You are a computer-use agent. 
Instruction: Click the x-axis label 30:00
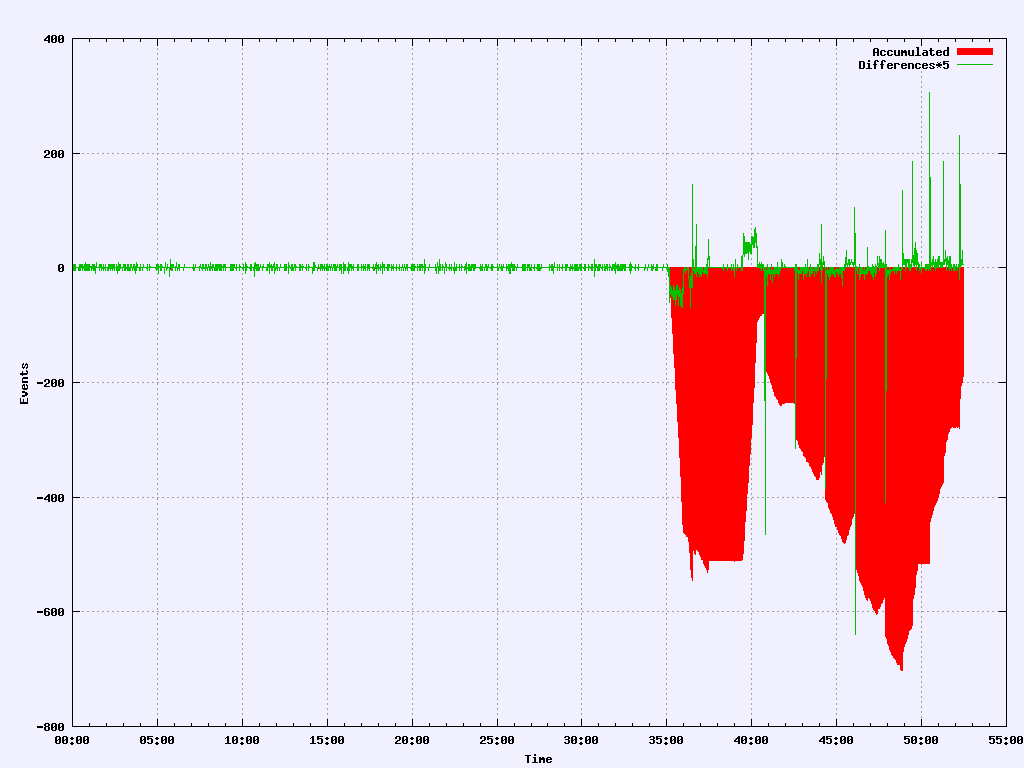(x=581, y=741)
